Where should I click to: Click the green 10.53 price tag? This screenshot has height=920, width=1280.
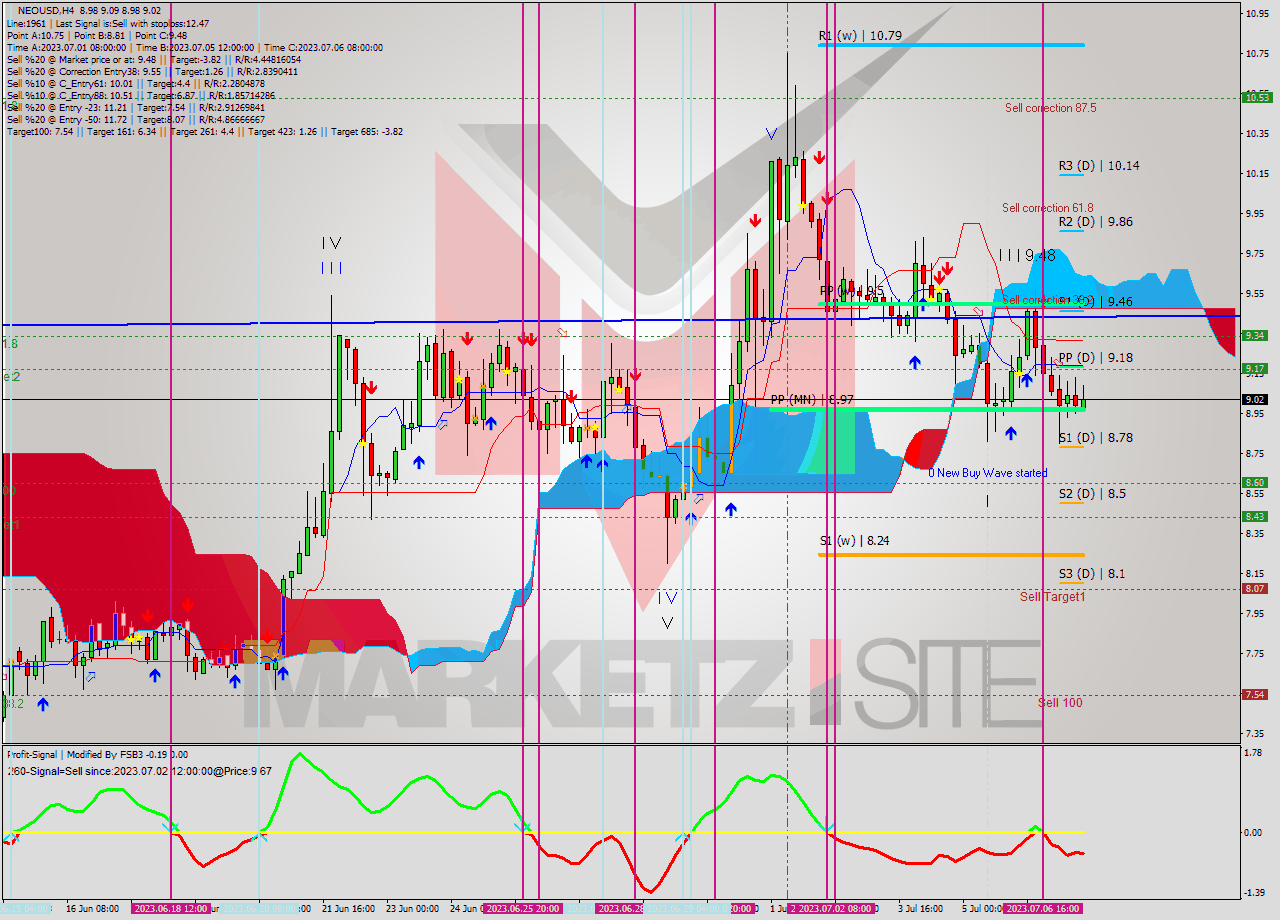[1256, 97]
